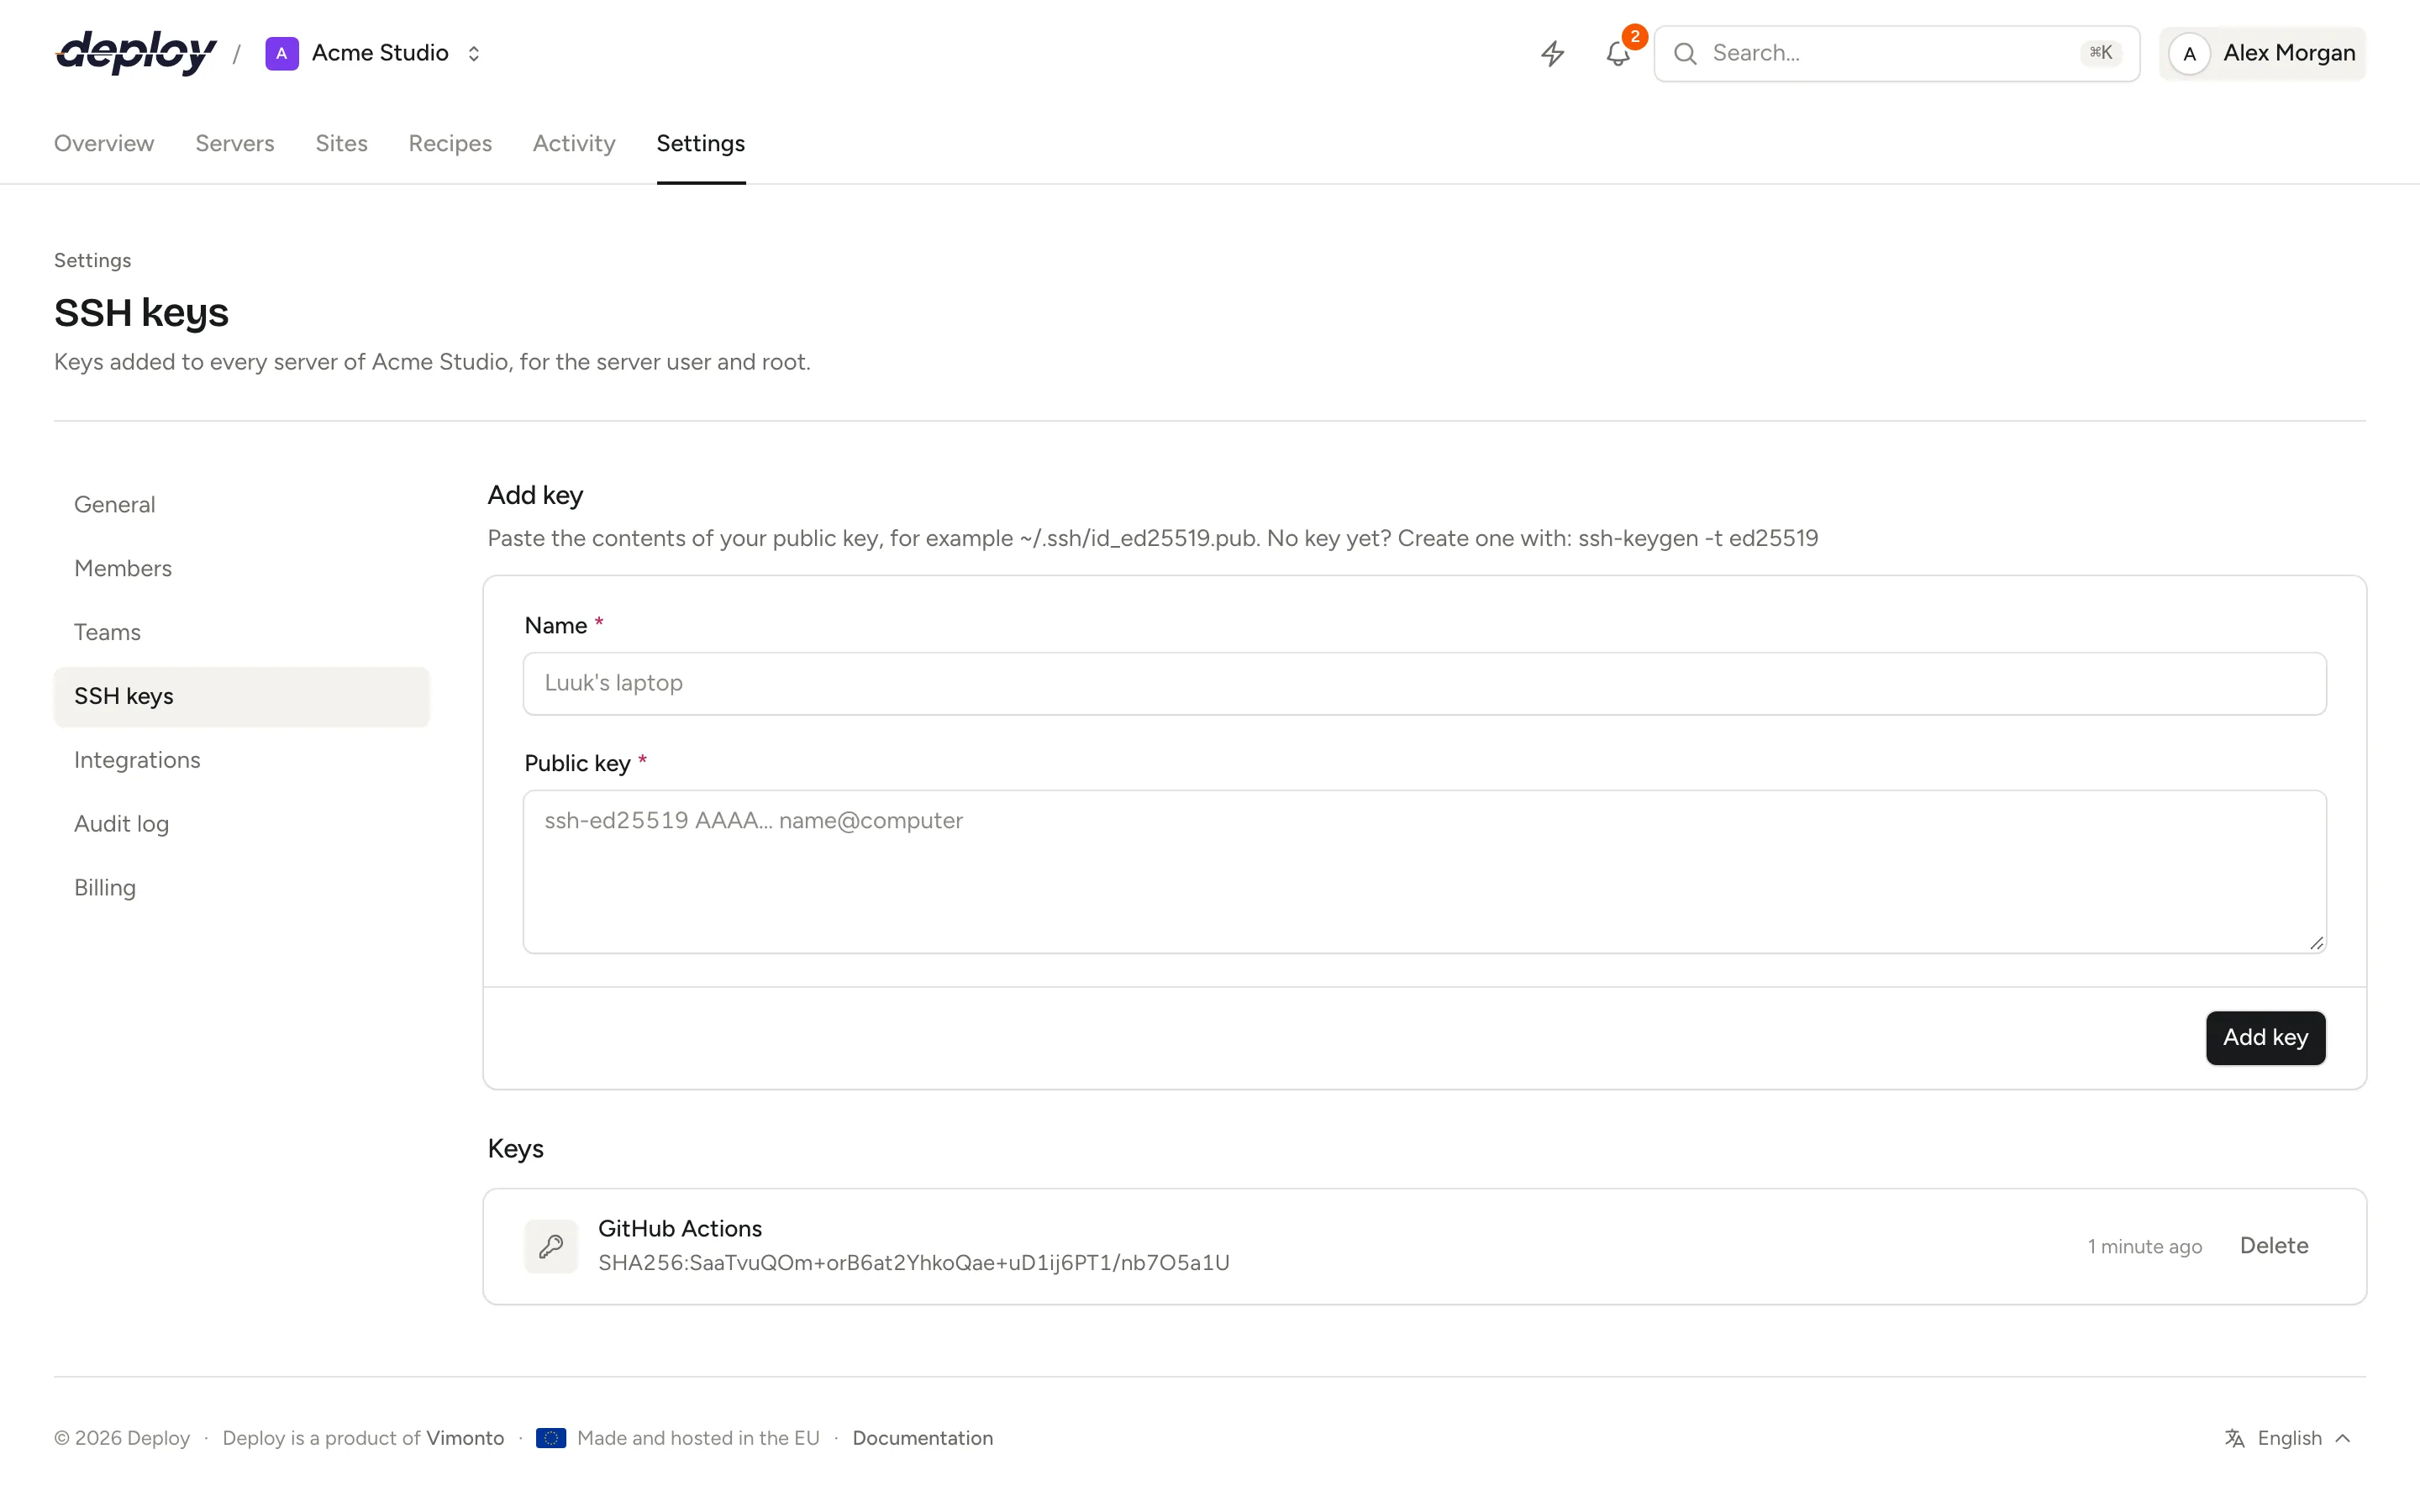Go to the Overview tab
This screenshot has height=1512, width=2420.
[104, 143]
